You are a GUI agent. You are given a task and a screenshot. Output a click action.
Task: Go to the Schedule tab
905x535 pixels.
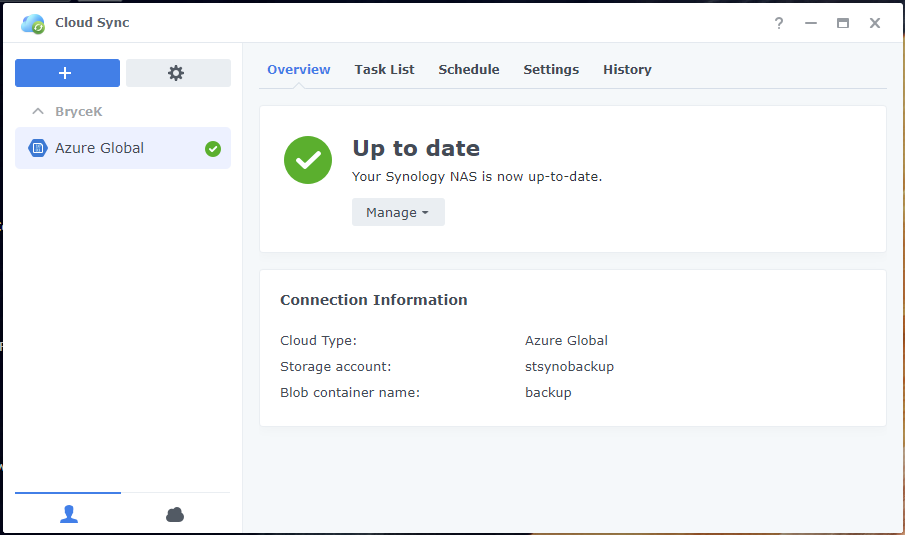pyautogui.click(x=468, y=69)
